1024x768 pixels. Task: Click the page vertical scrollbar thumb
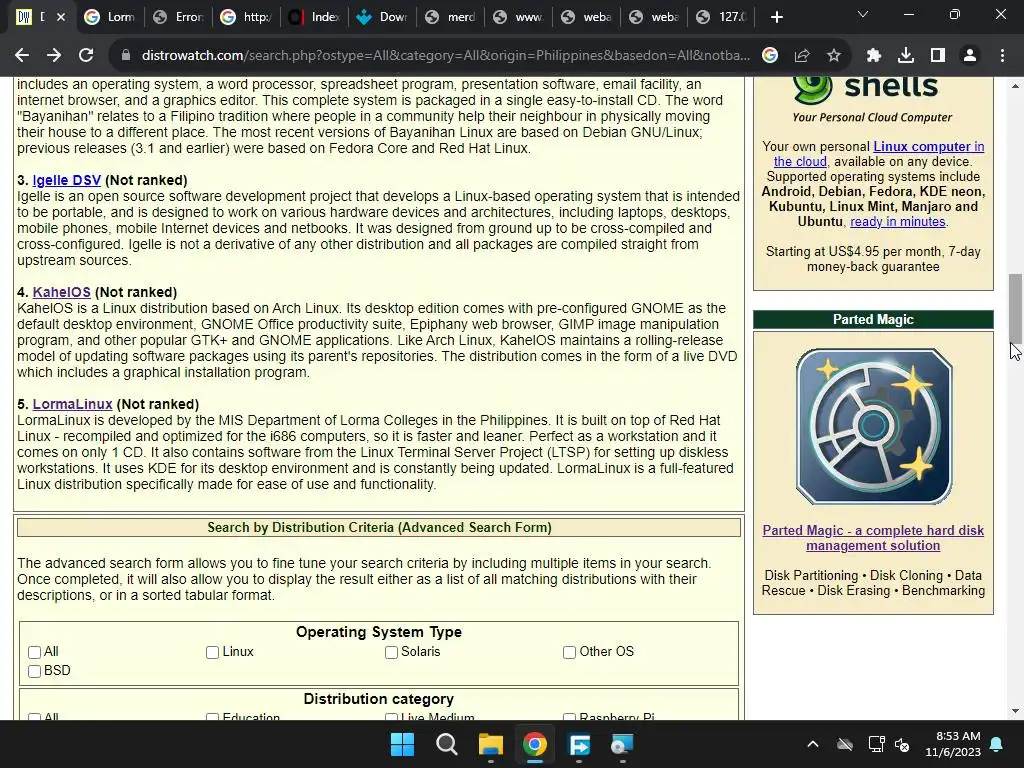pos(1015,307)
